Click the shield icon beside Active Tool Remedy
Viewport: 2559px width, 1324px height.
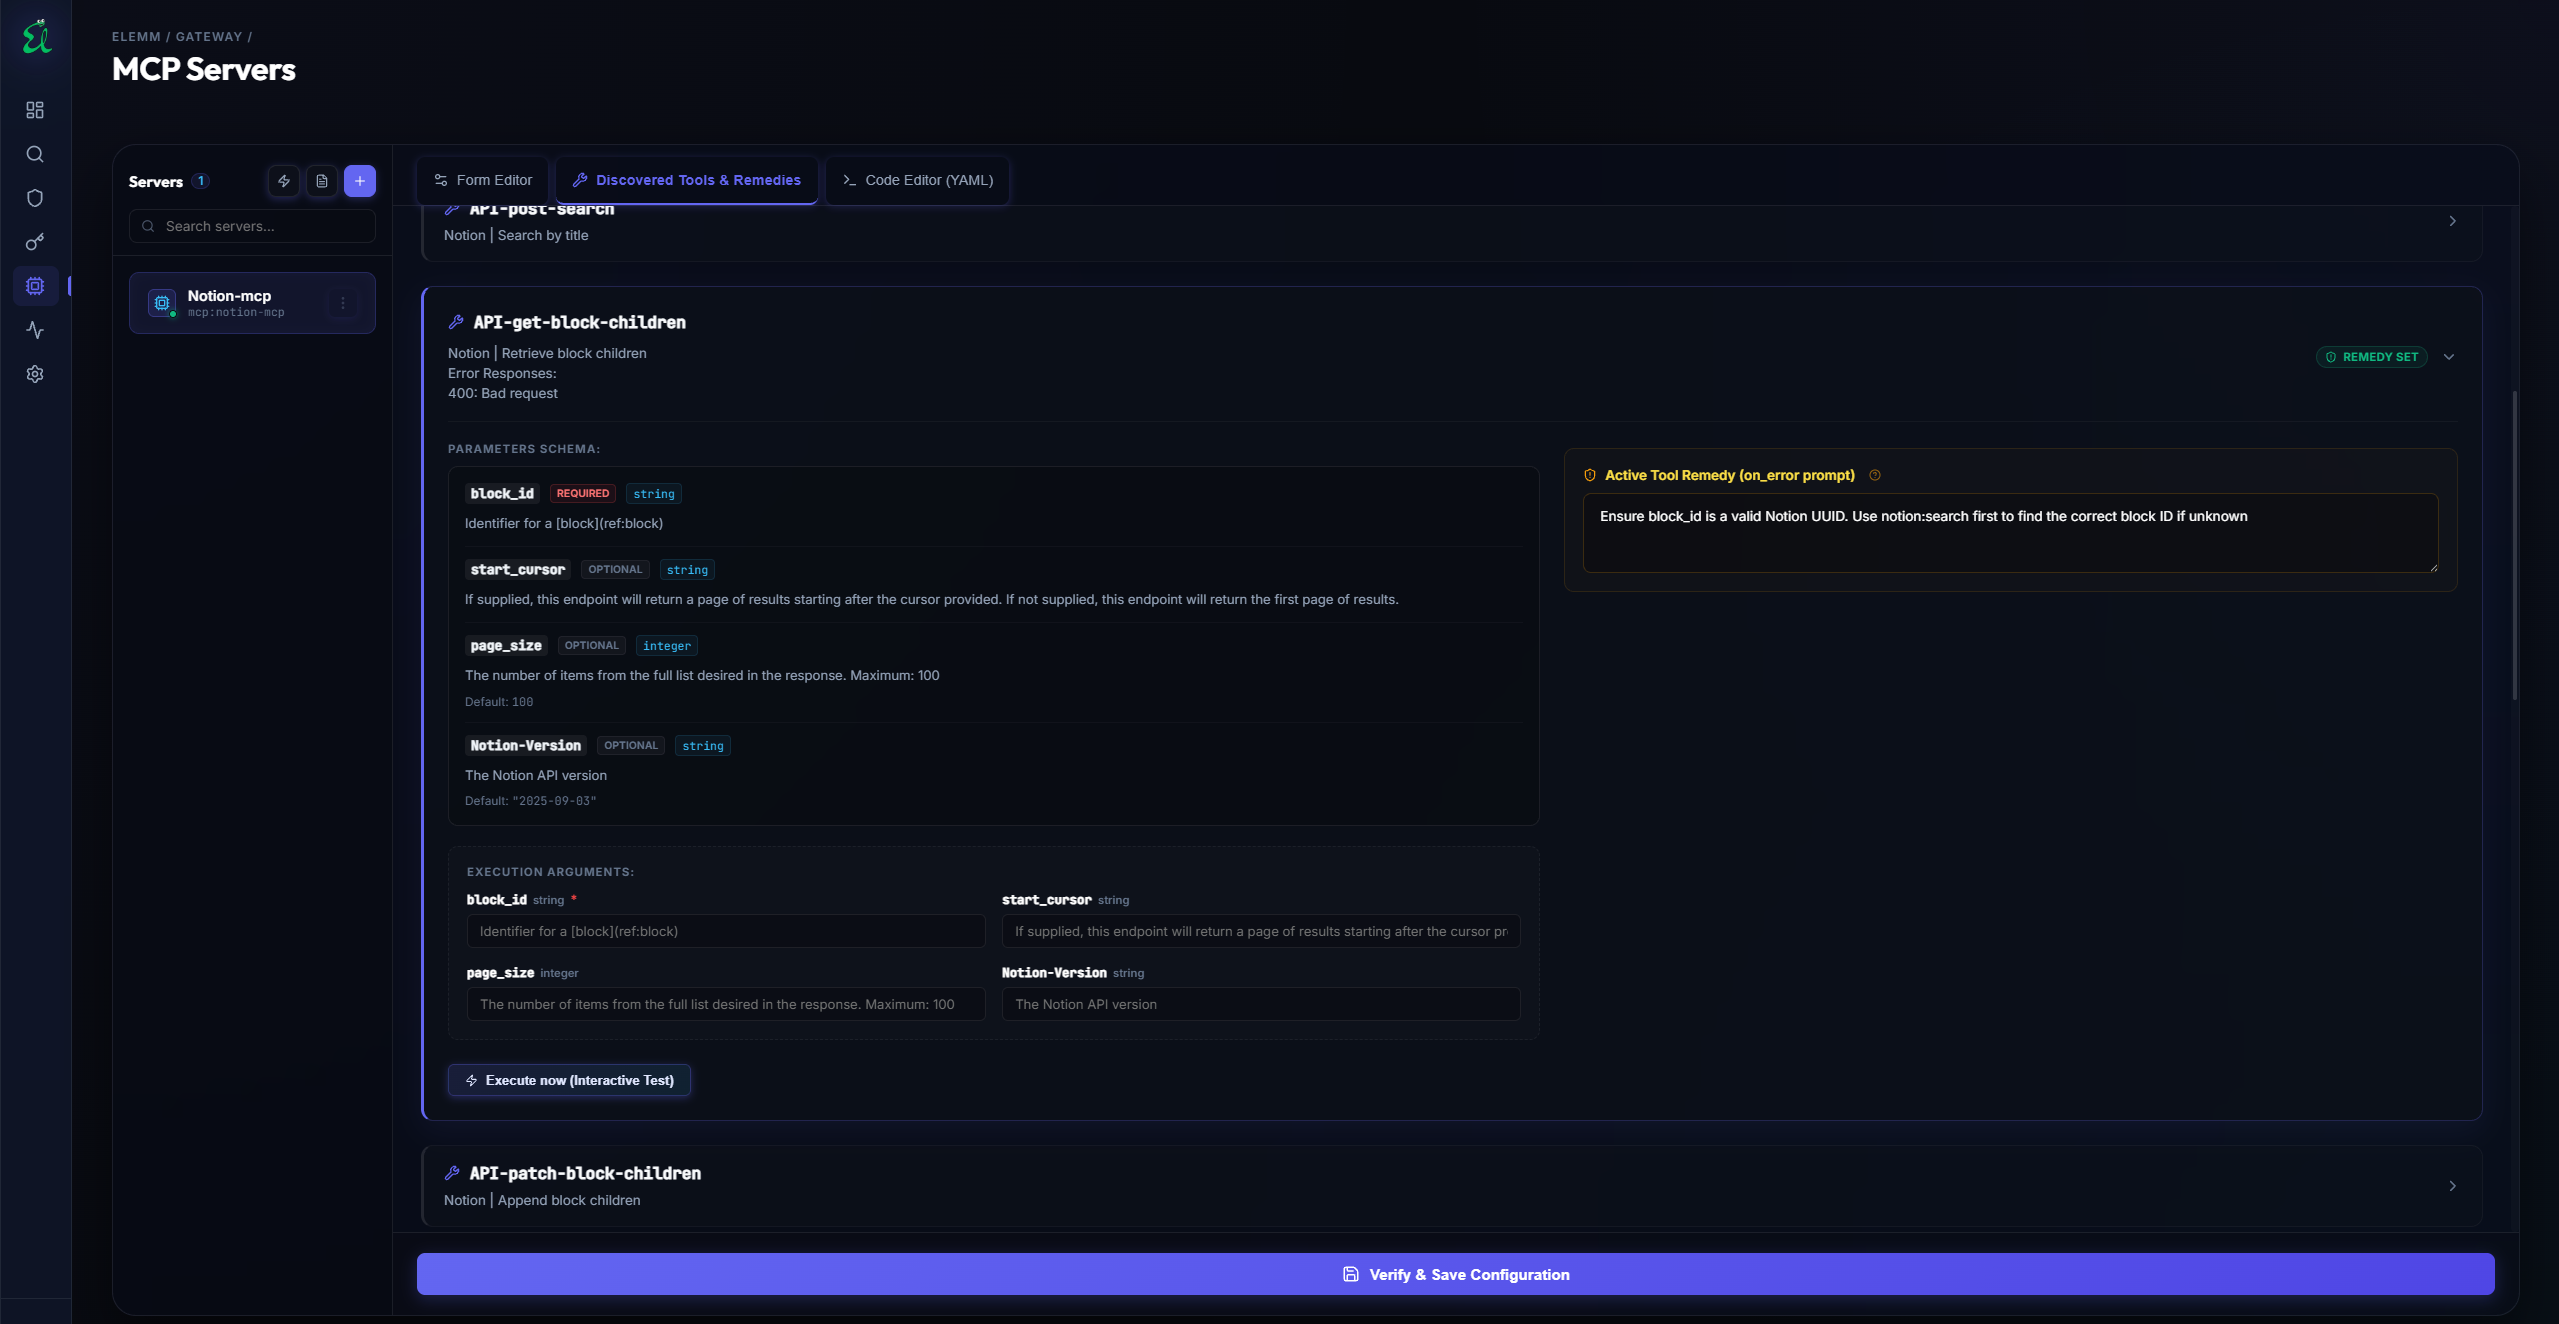[1590, 475]
